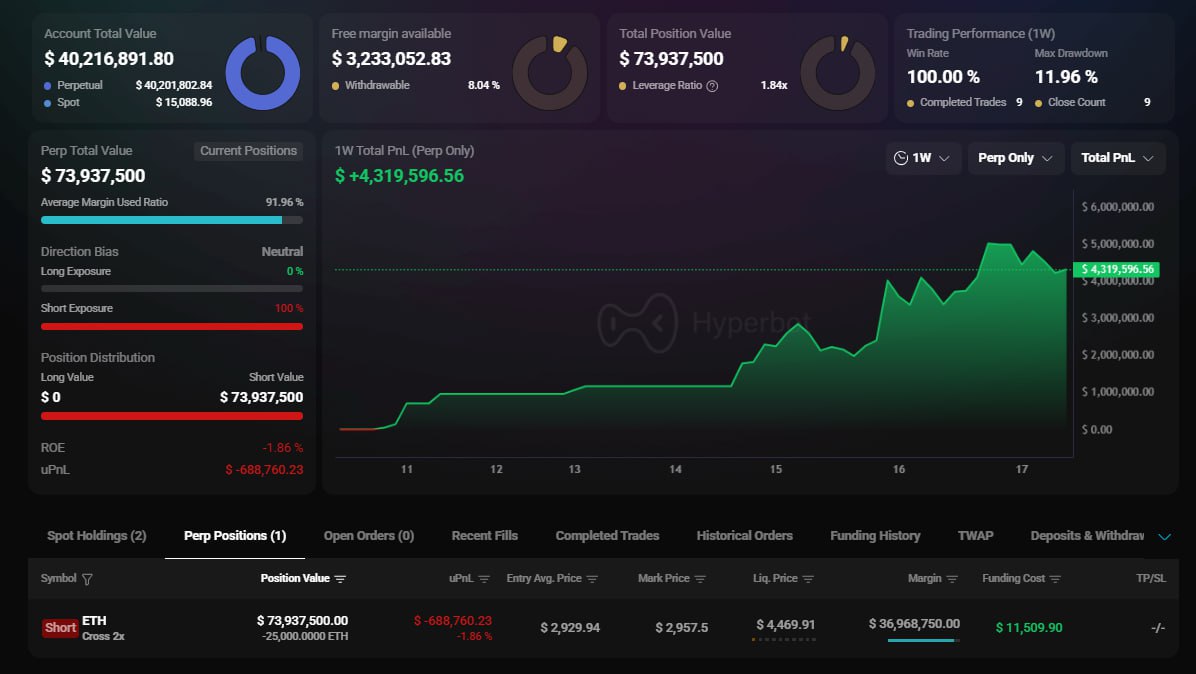Click the uPnL $ -688,760.23 summary value
The height and width of the screenshot is (674, 1196).
coord(264,470)
